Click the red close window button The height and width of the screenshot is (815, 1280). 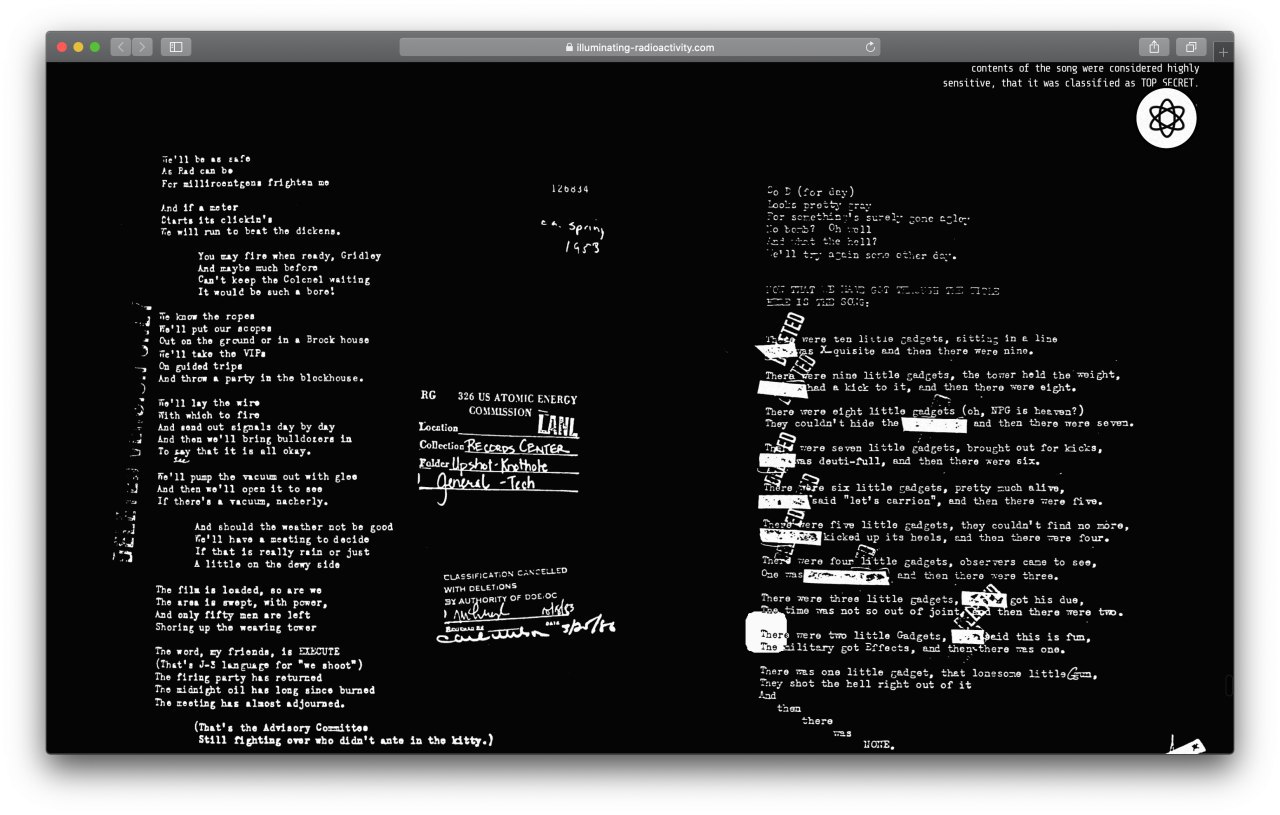[x=62, y=47]
